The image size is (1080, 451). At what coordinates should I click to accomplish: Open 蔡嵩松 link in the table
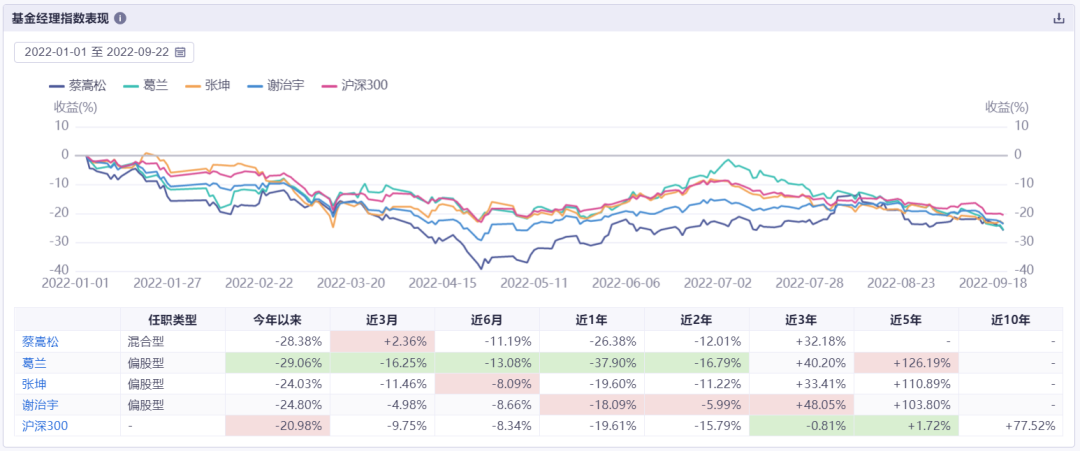coord(41,341)
